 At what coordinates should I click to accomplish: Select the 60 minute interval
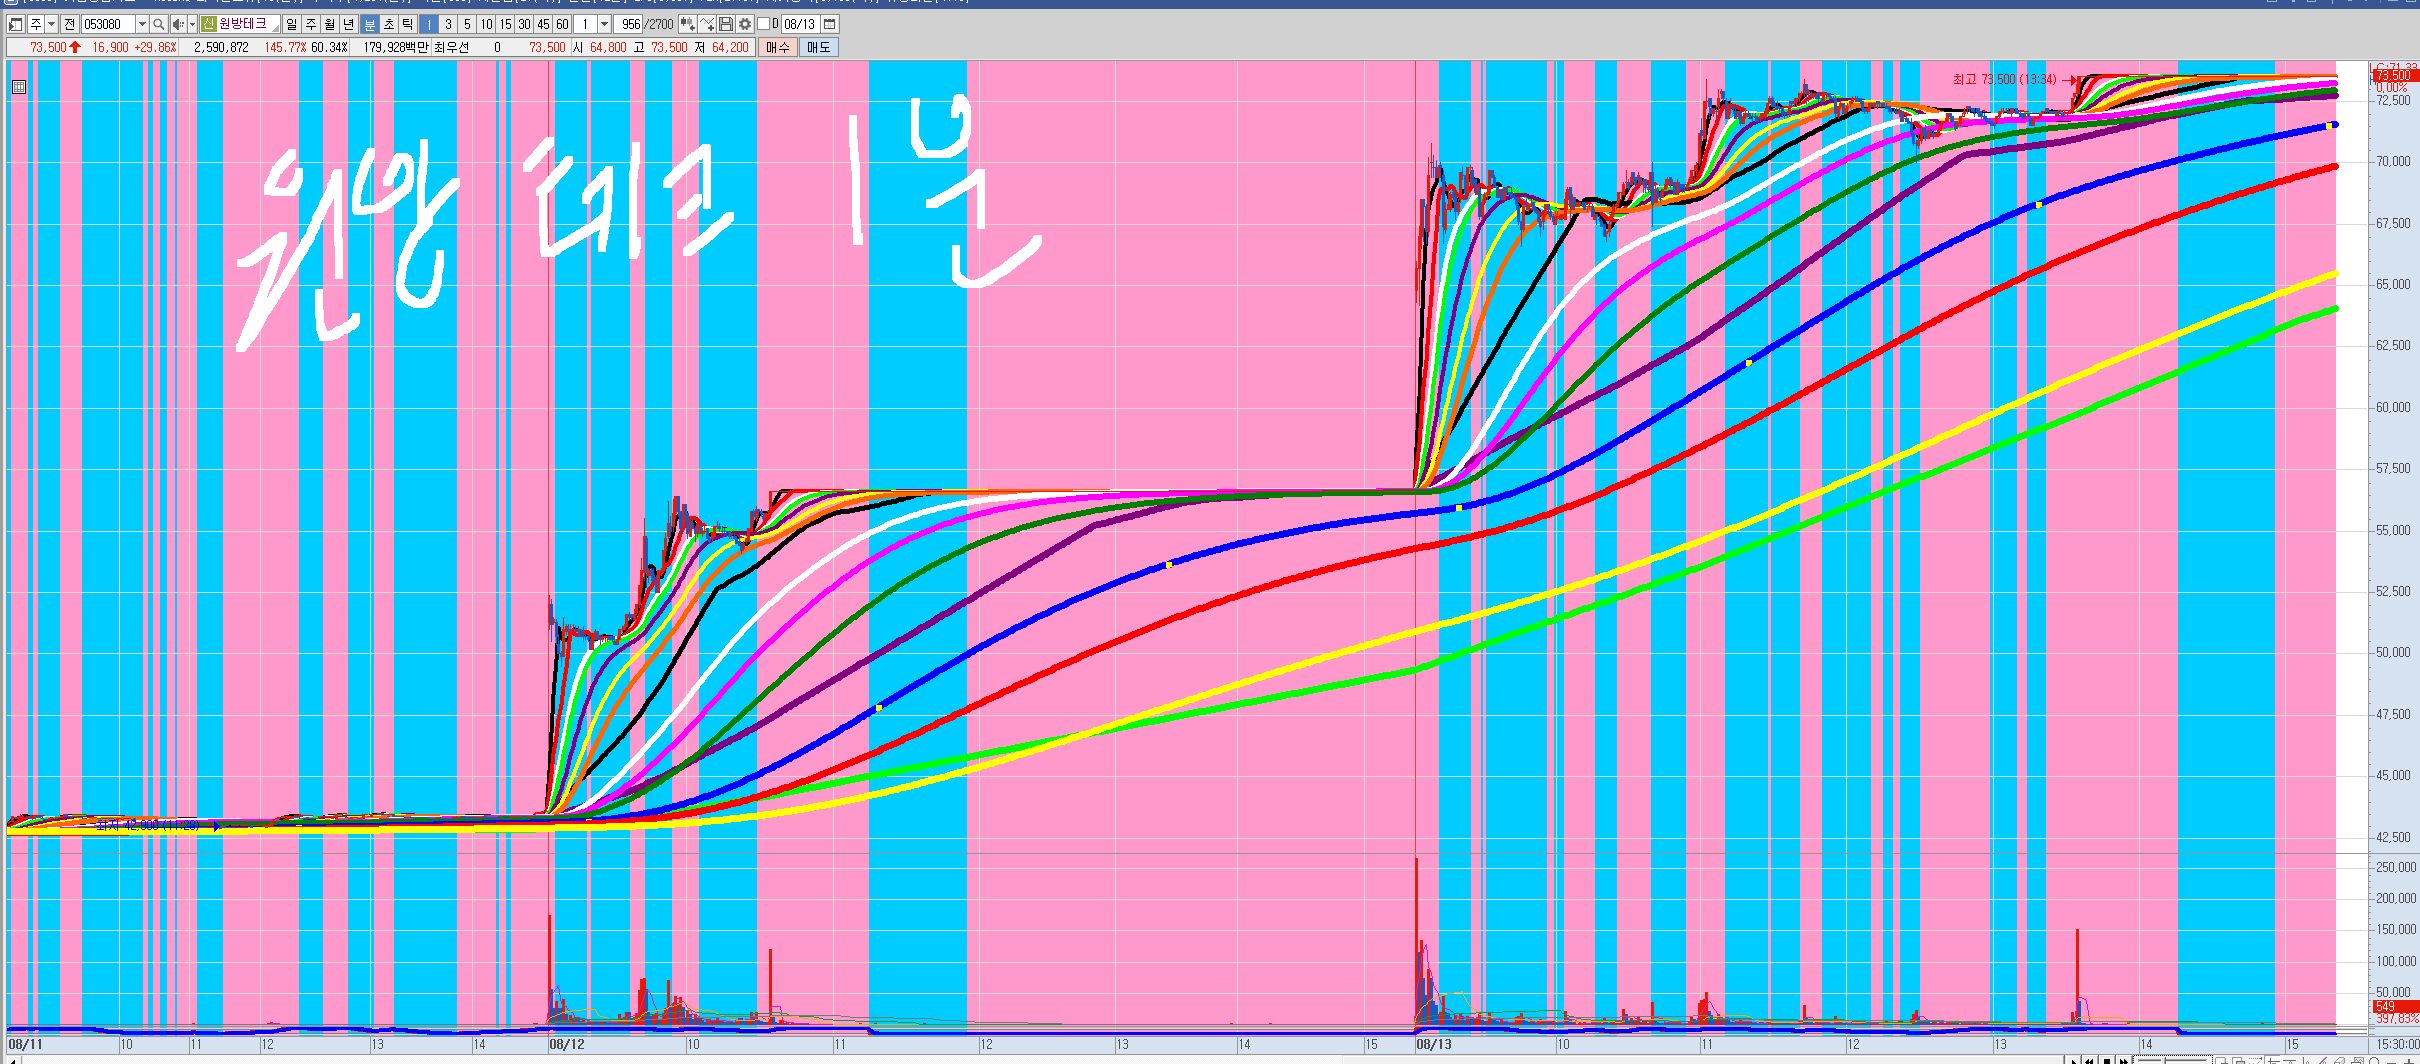click(562, 24)
